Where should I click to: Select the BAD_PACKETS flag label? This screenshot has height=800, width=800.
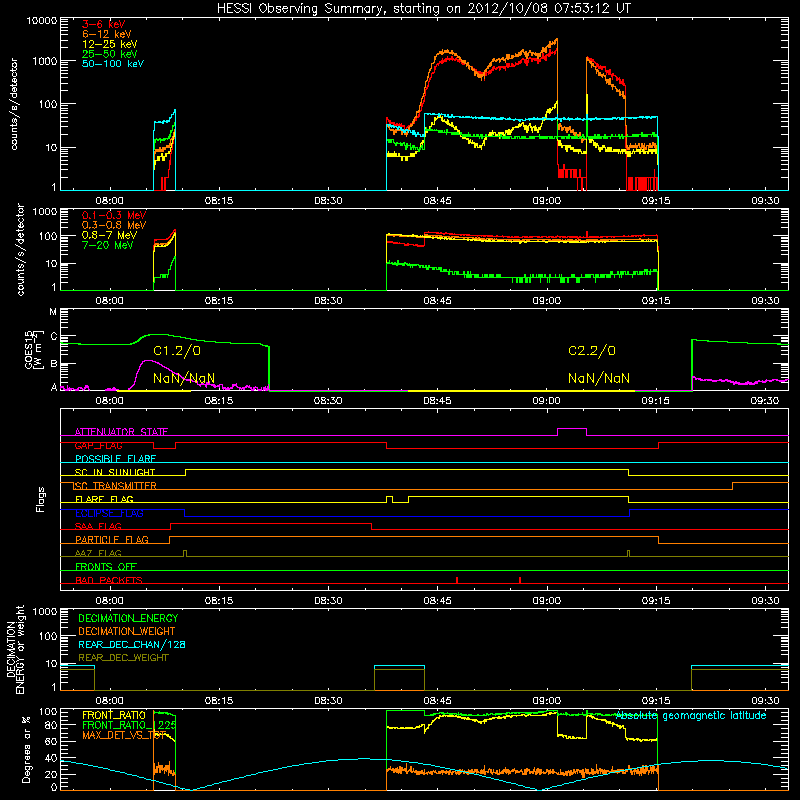[x=109, y=581]
